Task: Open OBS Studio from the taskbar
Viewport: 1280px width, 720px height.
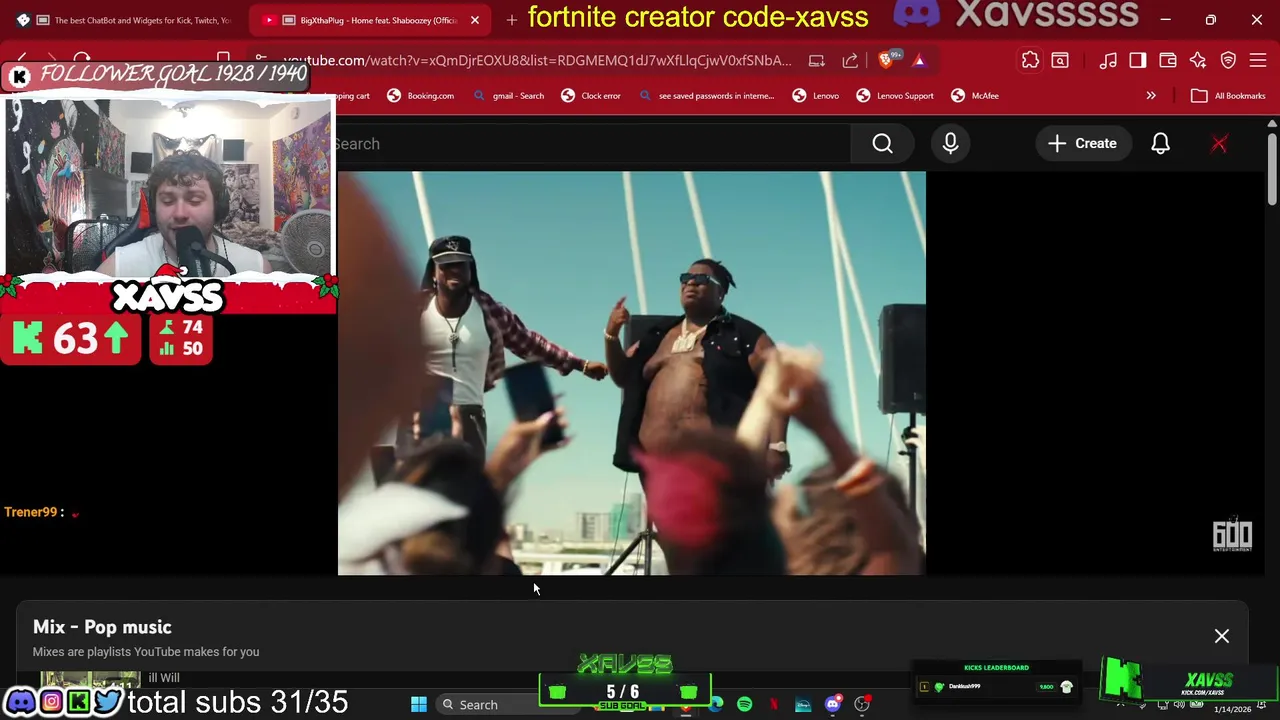Action: pos(862,705)
